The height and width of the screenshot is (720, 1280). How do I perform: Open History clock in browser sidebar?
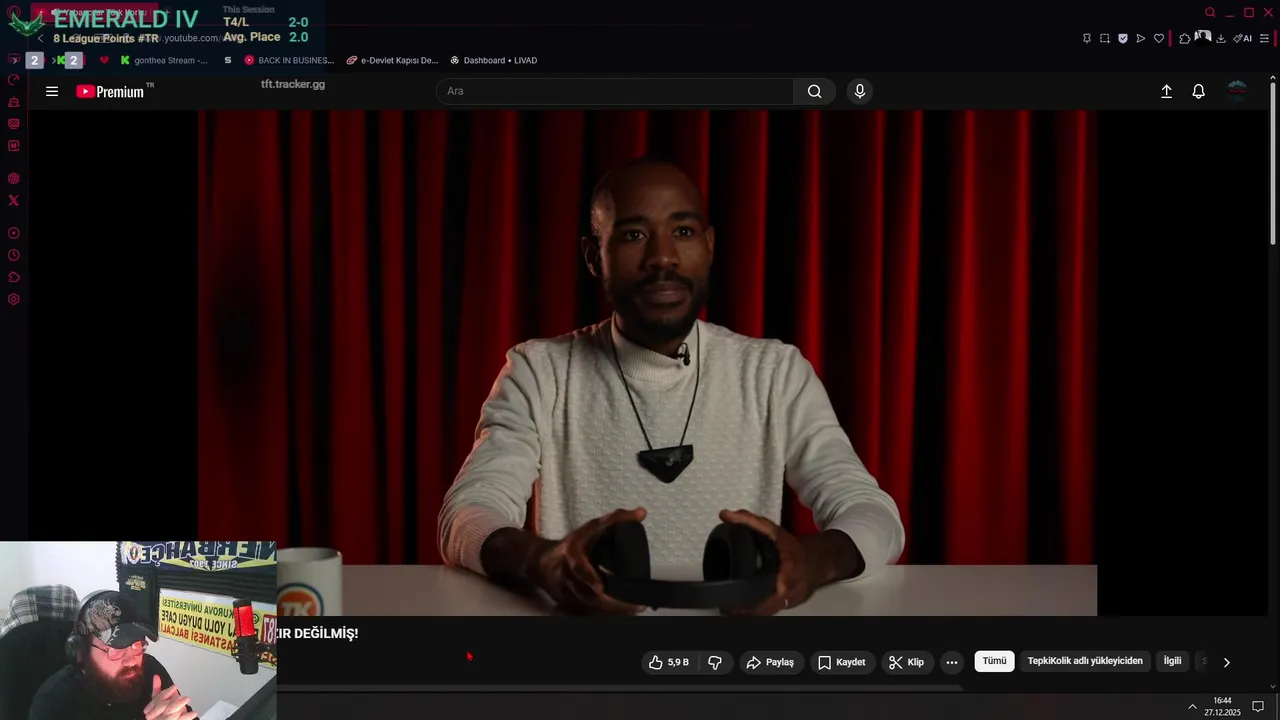point(14,255)
